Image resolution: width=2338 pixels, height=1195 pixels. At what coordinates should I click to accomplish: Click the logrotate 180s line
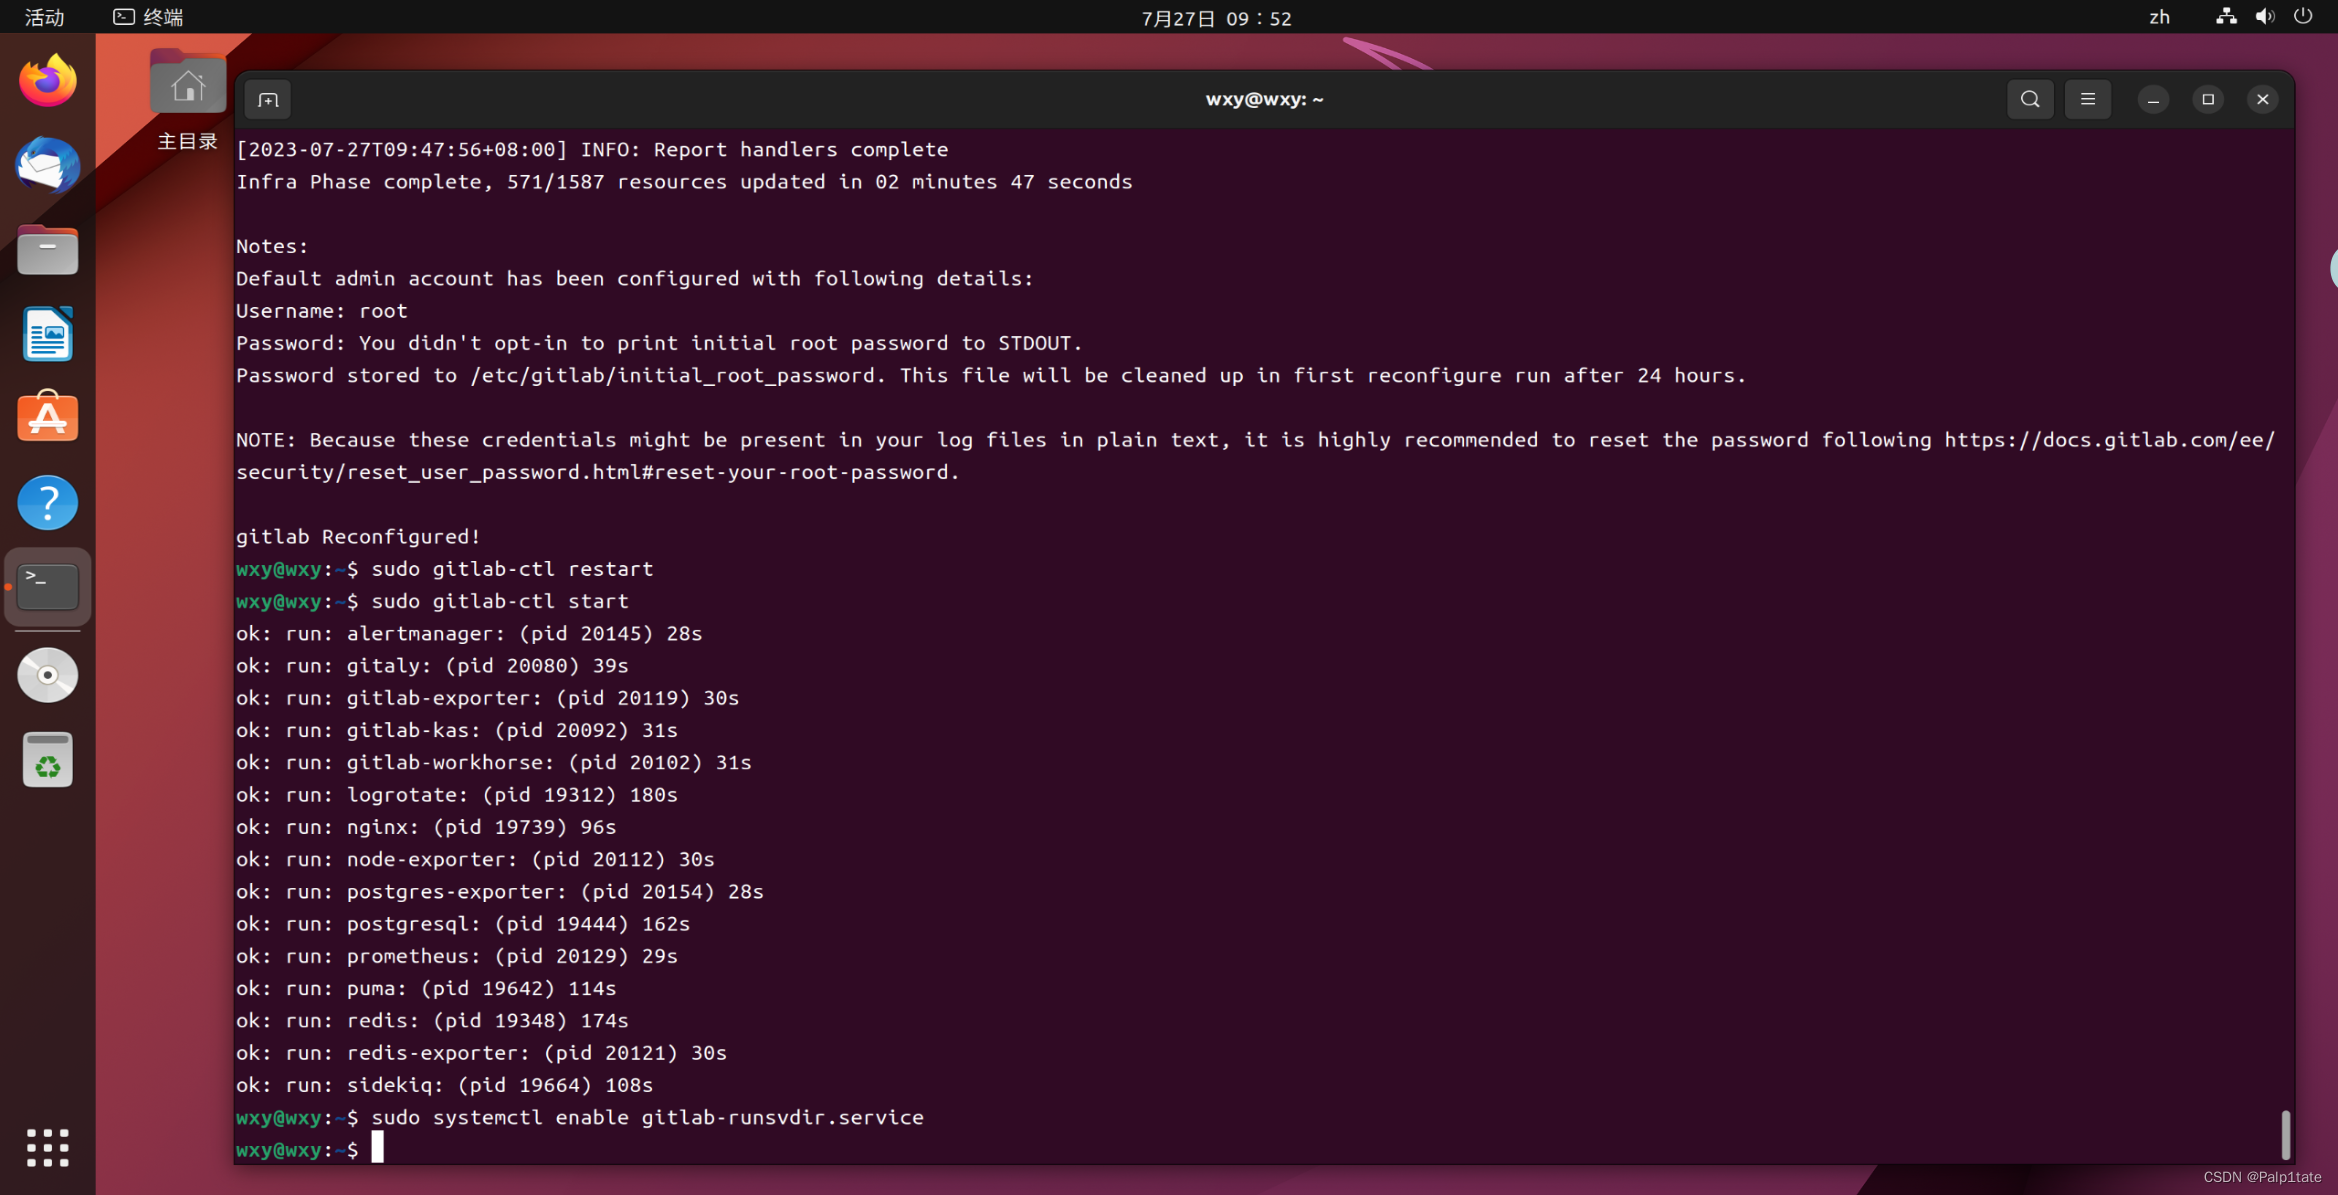tap(457, 795)
